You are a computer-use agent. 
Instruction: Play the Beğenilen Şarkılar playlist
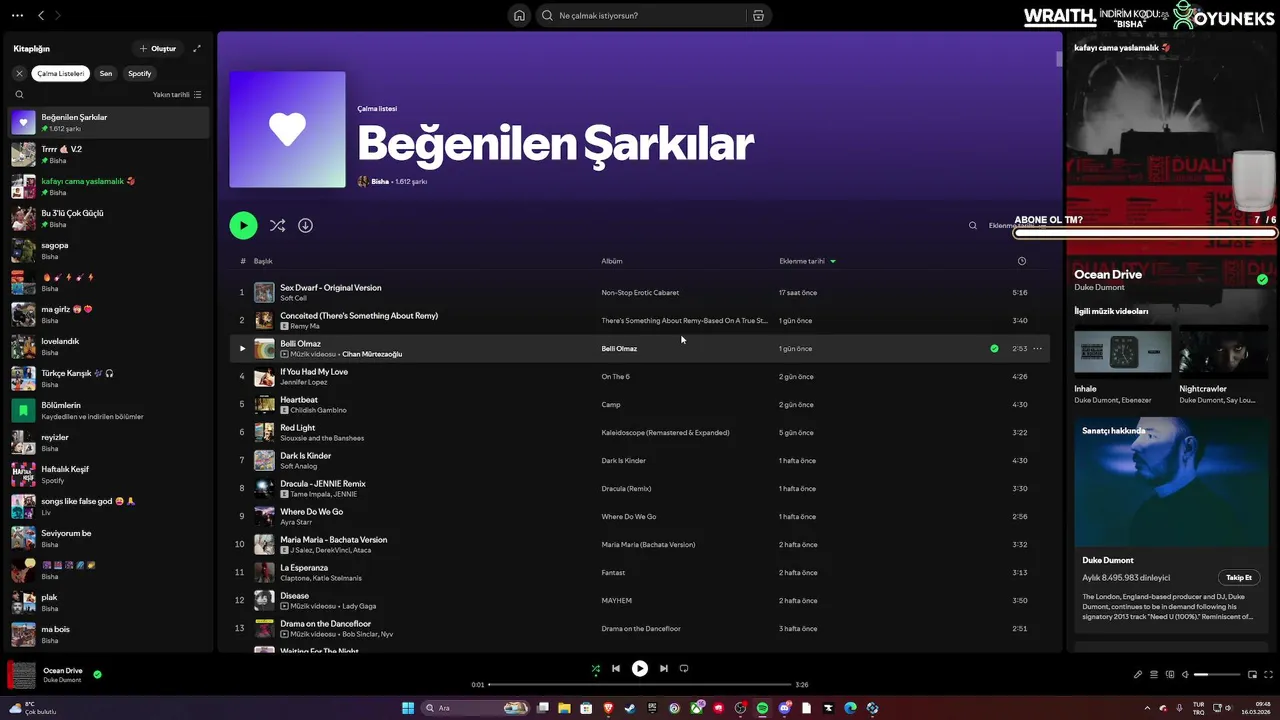(243, 225)
